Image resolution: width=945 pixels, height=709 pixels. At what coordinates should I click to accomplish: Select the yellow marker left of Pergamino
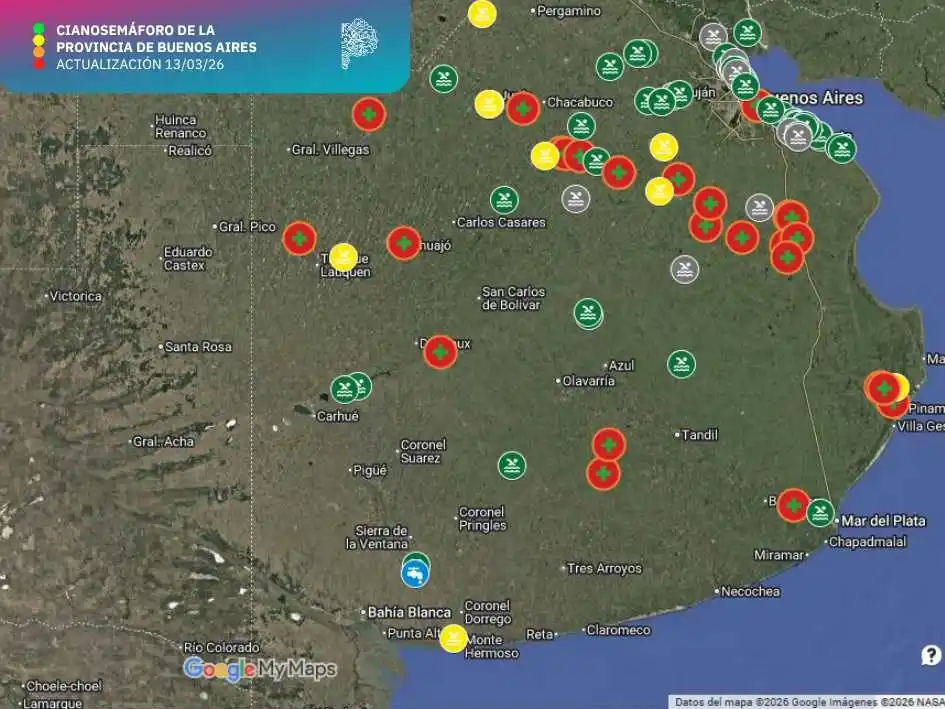[482, 14]
